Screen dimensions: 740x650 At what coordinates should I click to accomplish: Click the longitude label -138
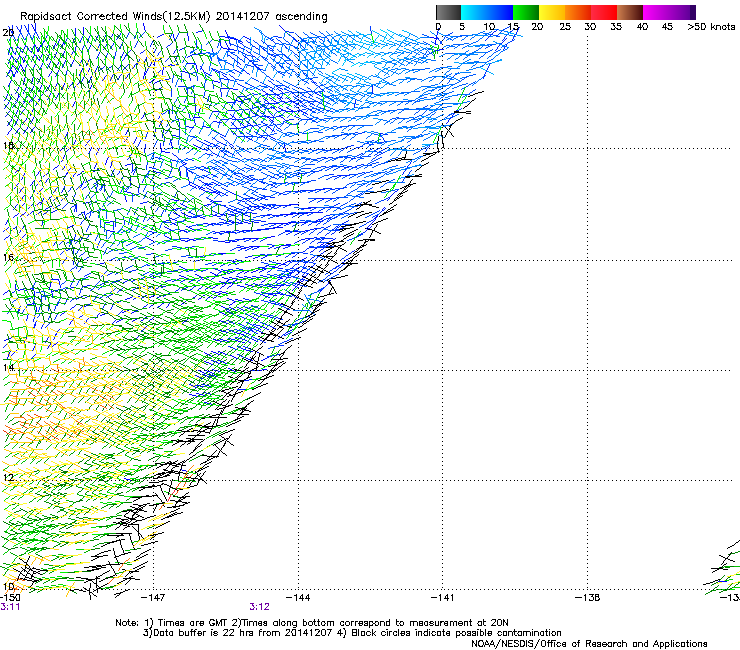(588, 598)
